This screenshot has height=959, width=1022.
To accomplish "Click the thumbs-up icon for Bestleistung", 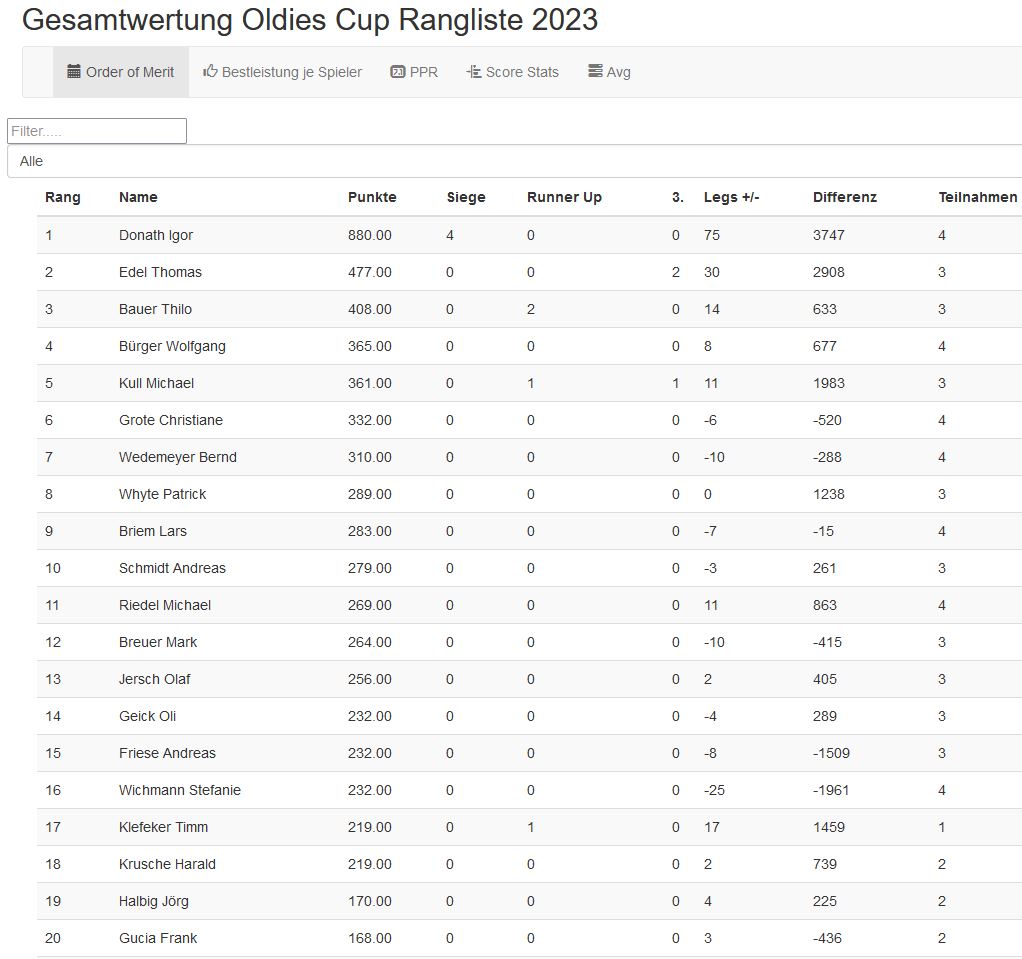I will click(x=210, y=72).
